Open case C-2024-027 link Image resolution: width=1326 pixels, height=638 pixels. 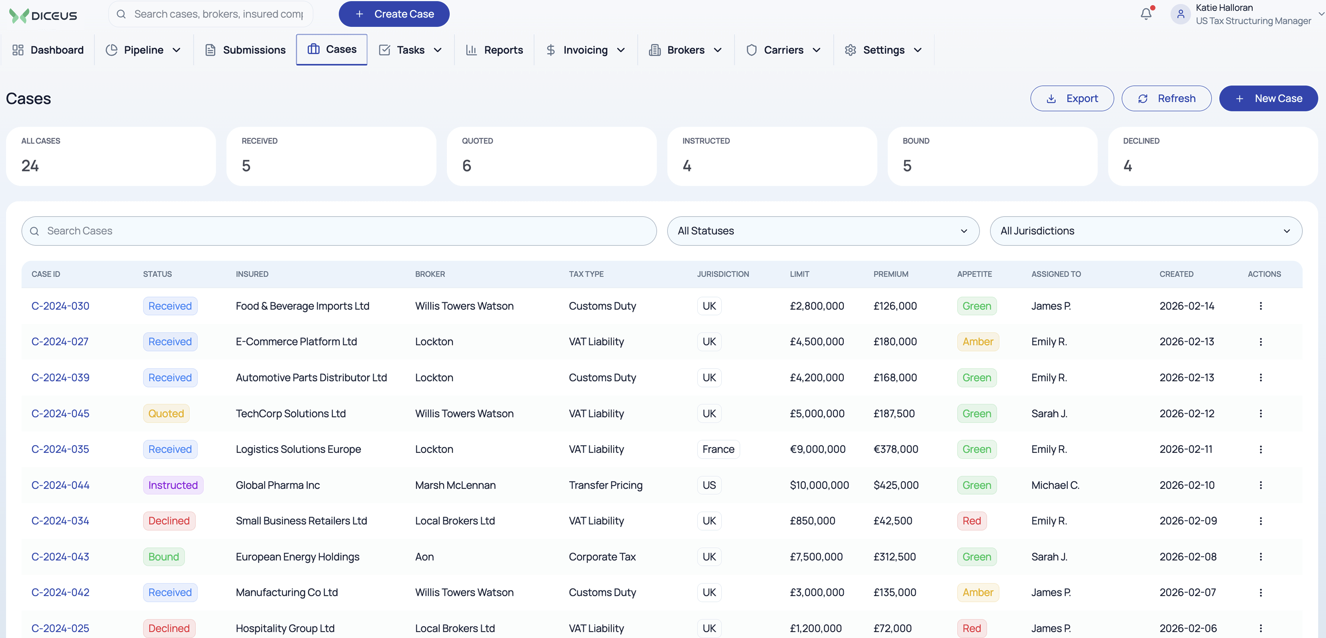[x=60, y=342]
